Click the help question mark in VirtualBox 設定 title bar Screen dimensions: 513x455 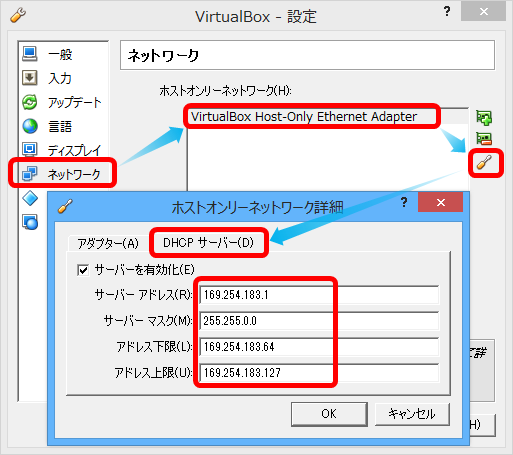tap(447, 12)
